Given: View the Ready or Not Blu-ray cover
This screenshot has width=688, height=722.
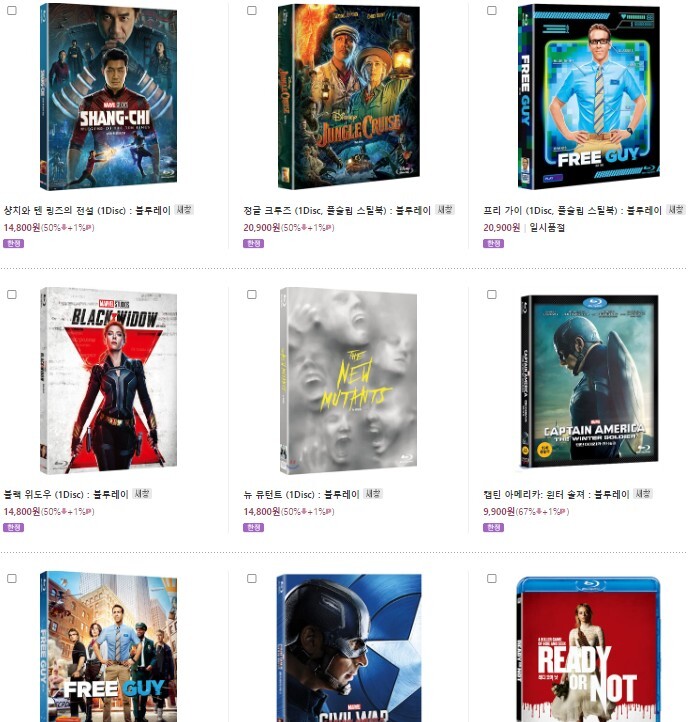Looking at the screenshot, I should (589, 649).
